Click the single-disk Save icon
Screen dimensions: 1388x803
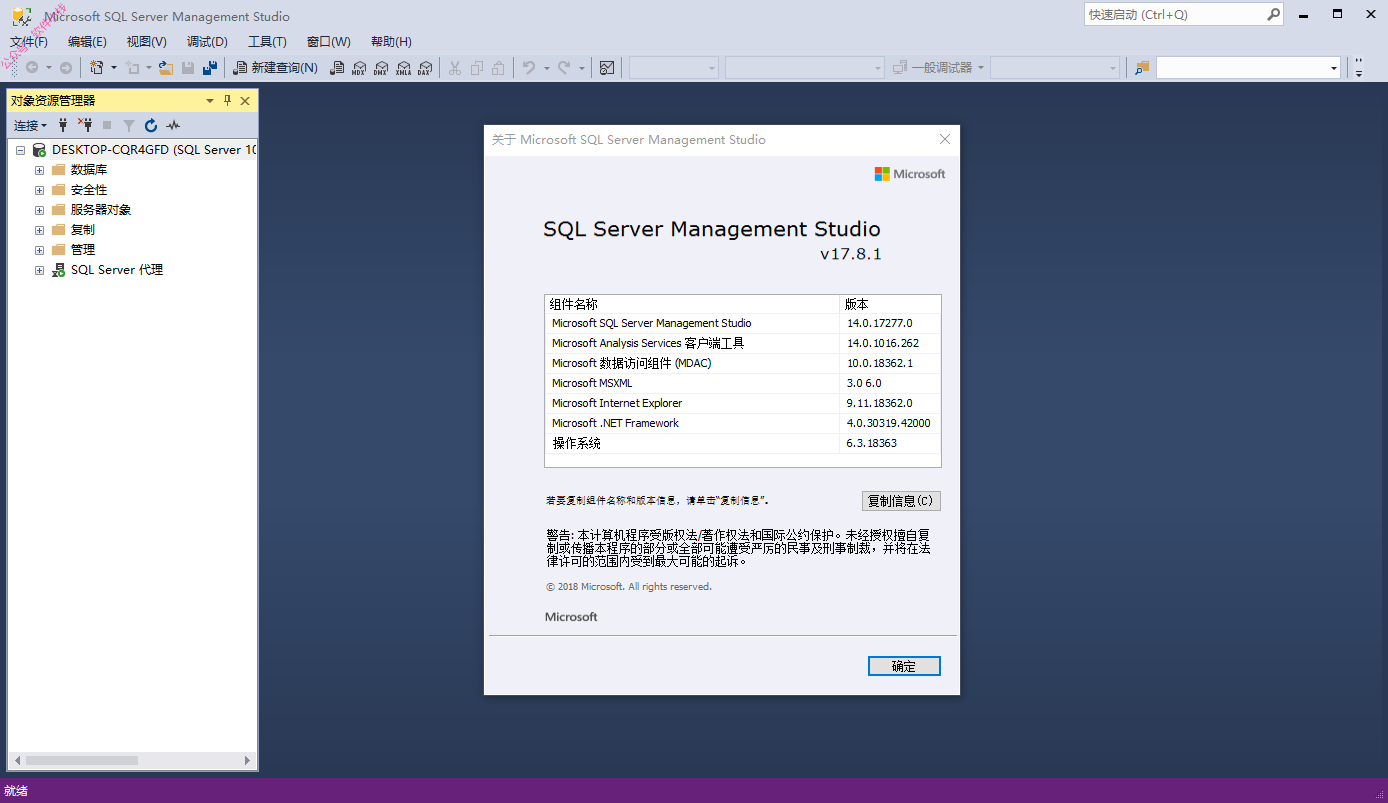click(188, 68)
